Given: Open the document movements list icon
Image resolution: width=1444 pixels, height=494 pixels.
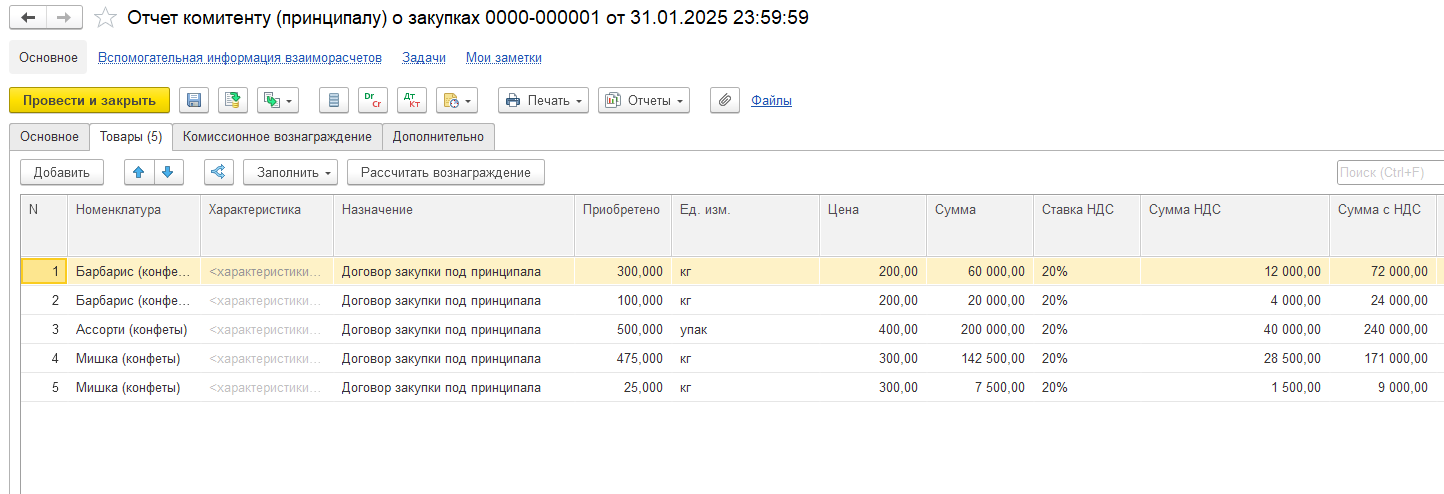Looking at the screenshot, I should 334,100.
